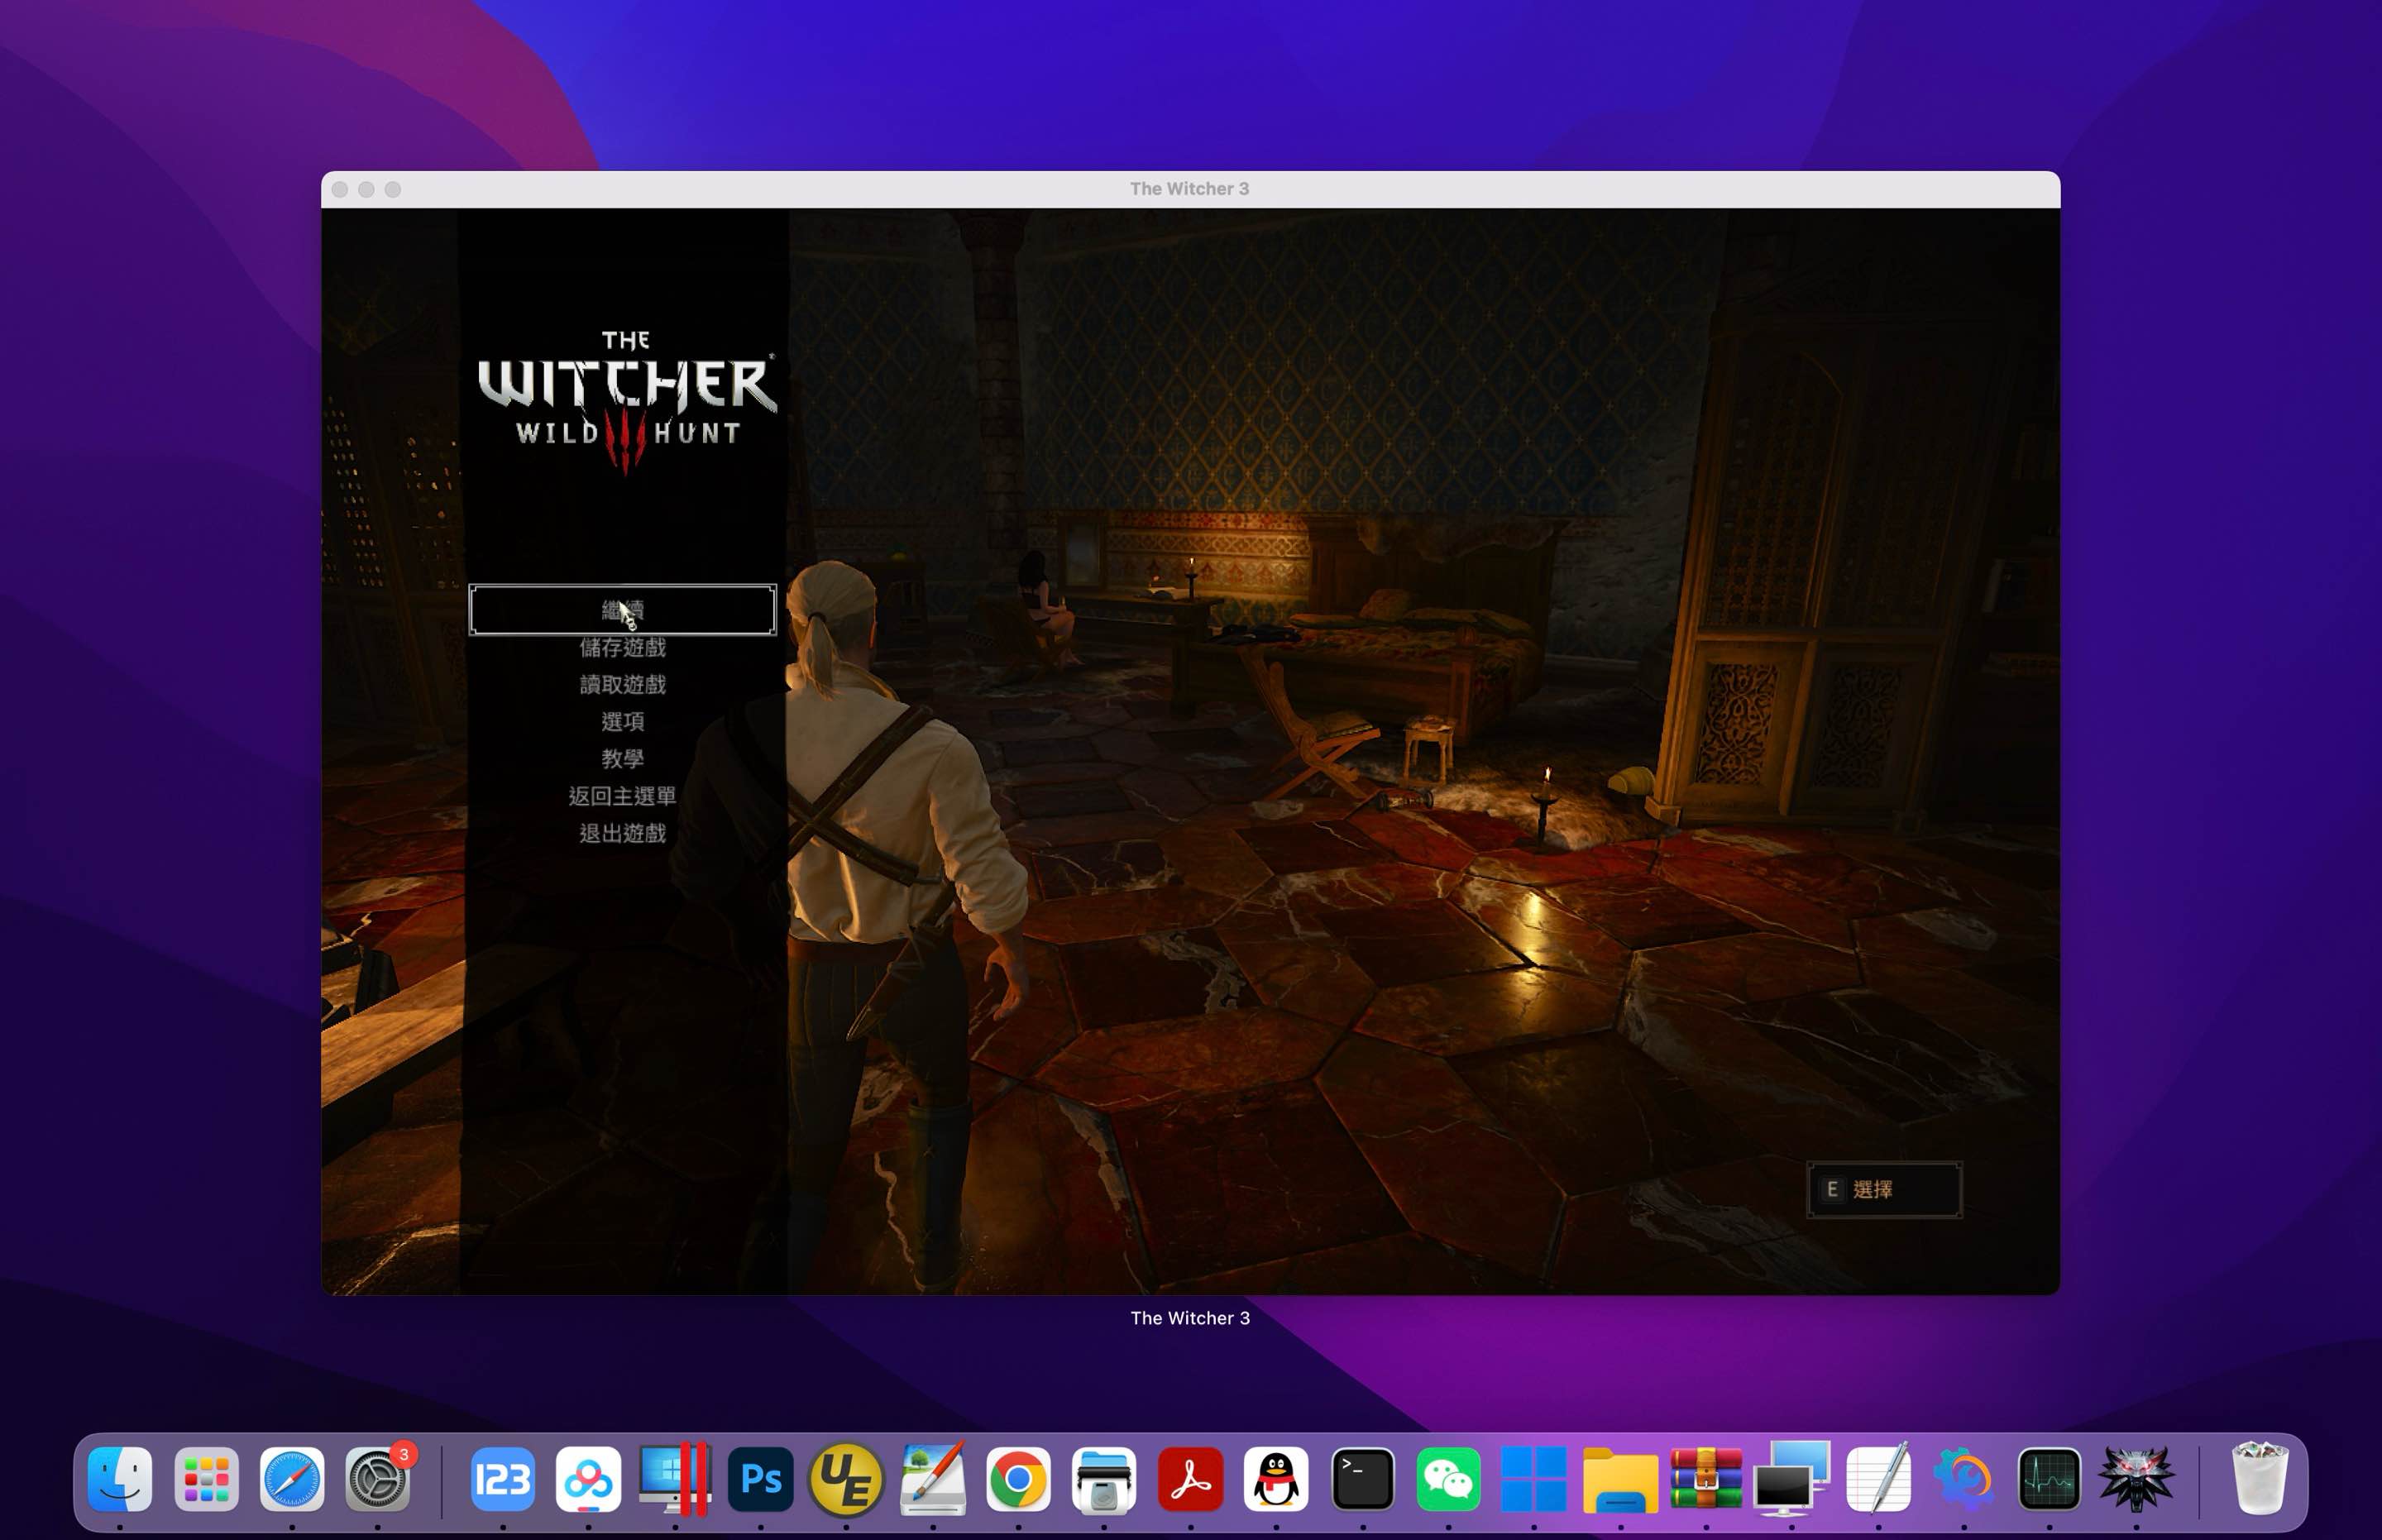Open Terminal from the Dock
This screenshot has height=1540, width=2382.
tap(1363, 1479)
